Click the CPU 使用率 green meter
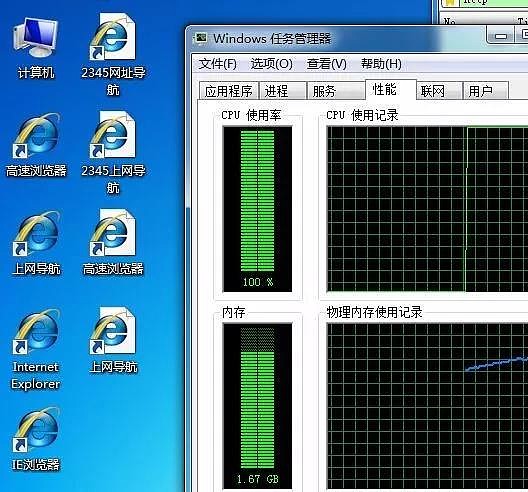Viewport: 528px width, 492px height. [x=258, y=209]
